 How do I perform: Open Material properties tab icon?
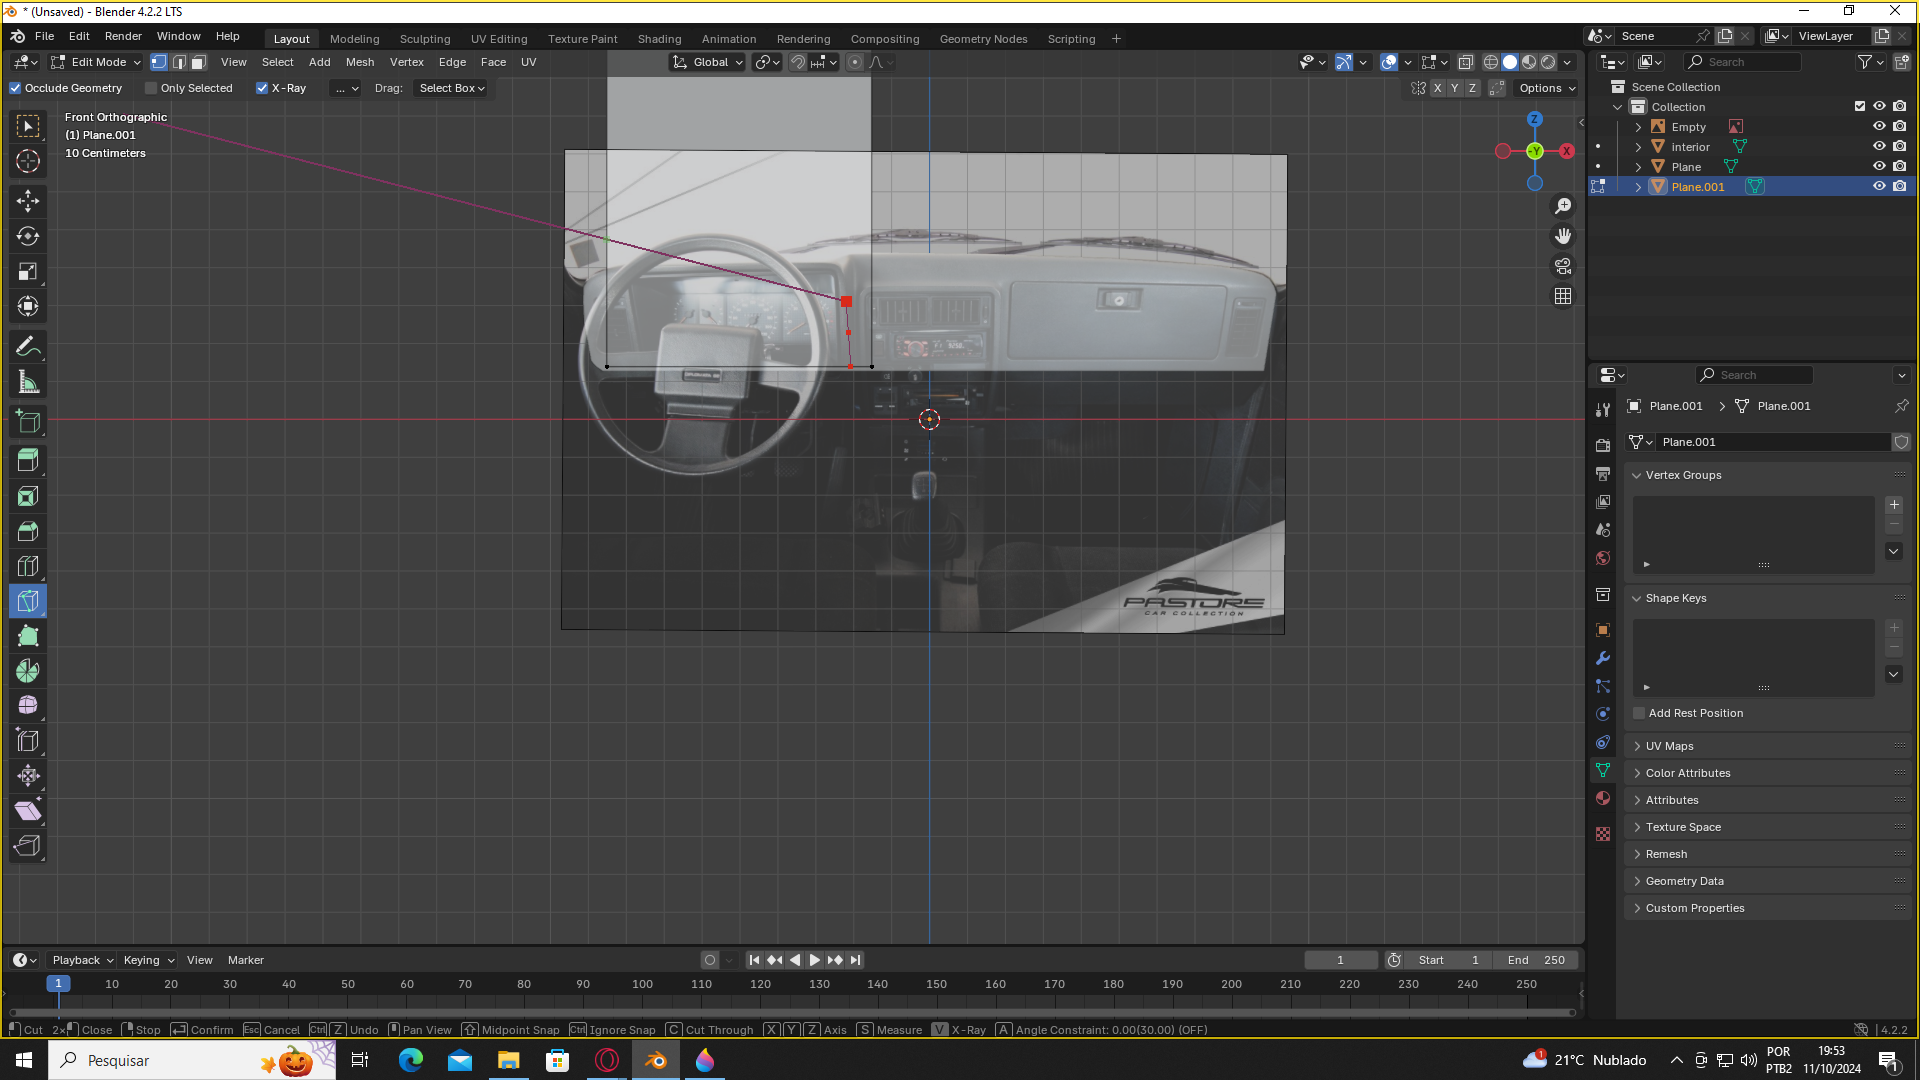pyautogui.click(x=1603, y=798)
